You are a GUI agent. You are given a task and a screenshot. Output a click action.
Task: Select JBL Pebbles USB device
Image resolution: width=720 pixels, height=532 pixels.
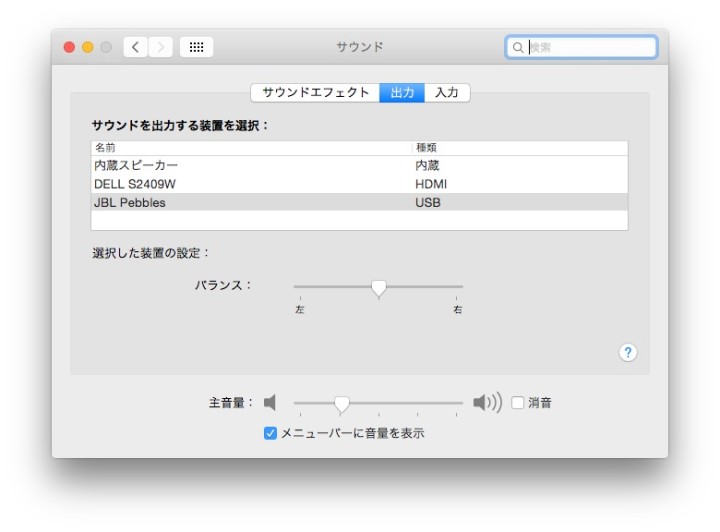130,202
